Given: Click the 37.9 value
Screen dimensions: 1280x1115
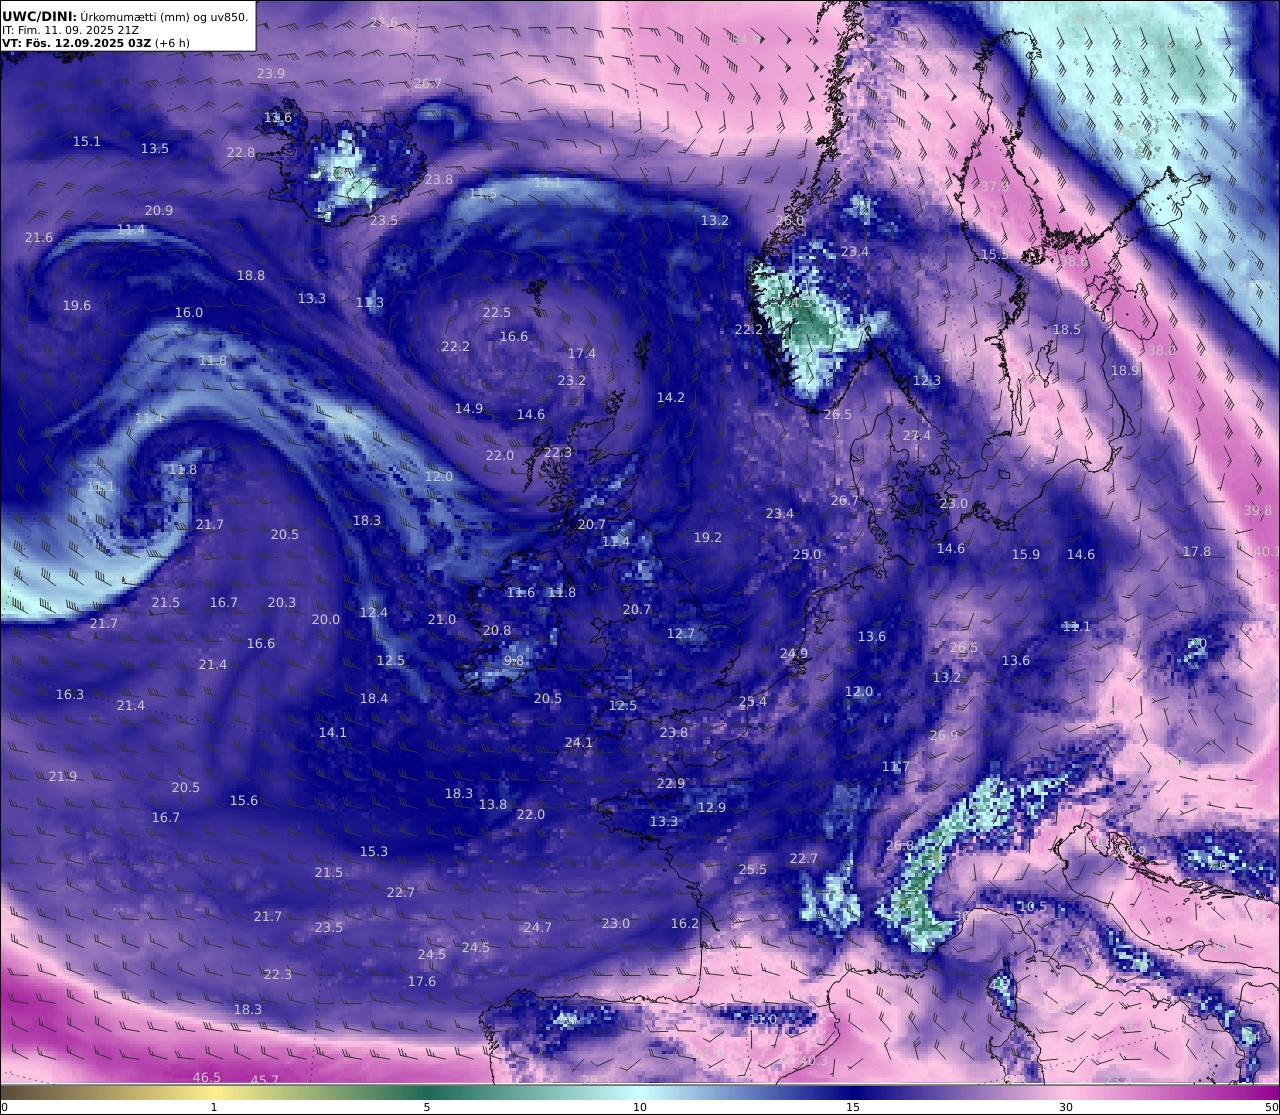Looking at the screenshot, I should [x=995, y=187].
